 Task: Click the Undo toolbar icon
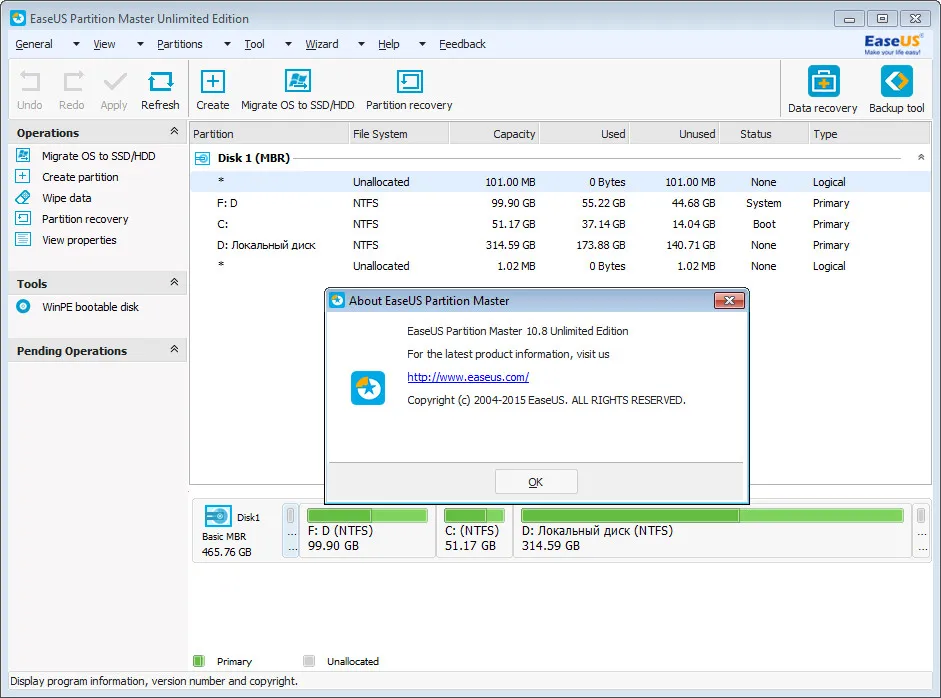(29, 82)
